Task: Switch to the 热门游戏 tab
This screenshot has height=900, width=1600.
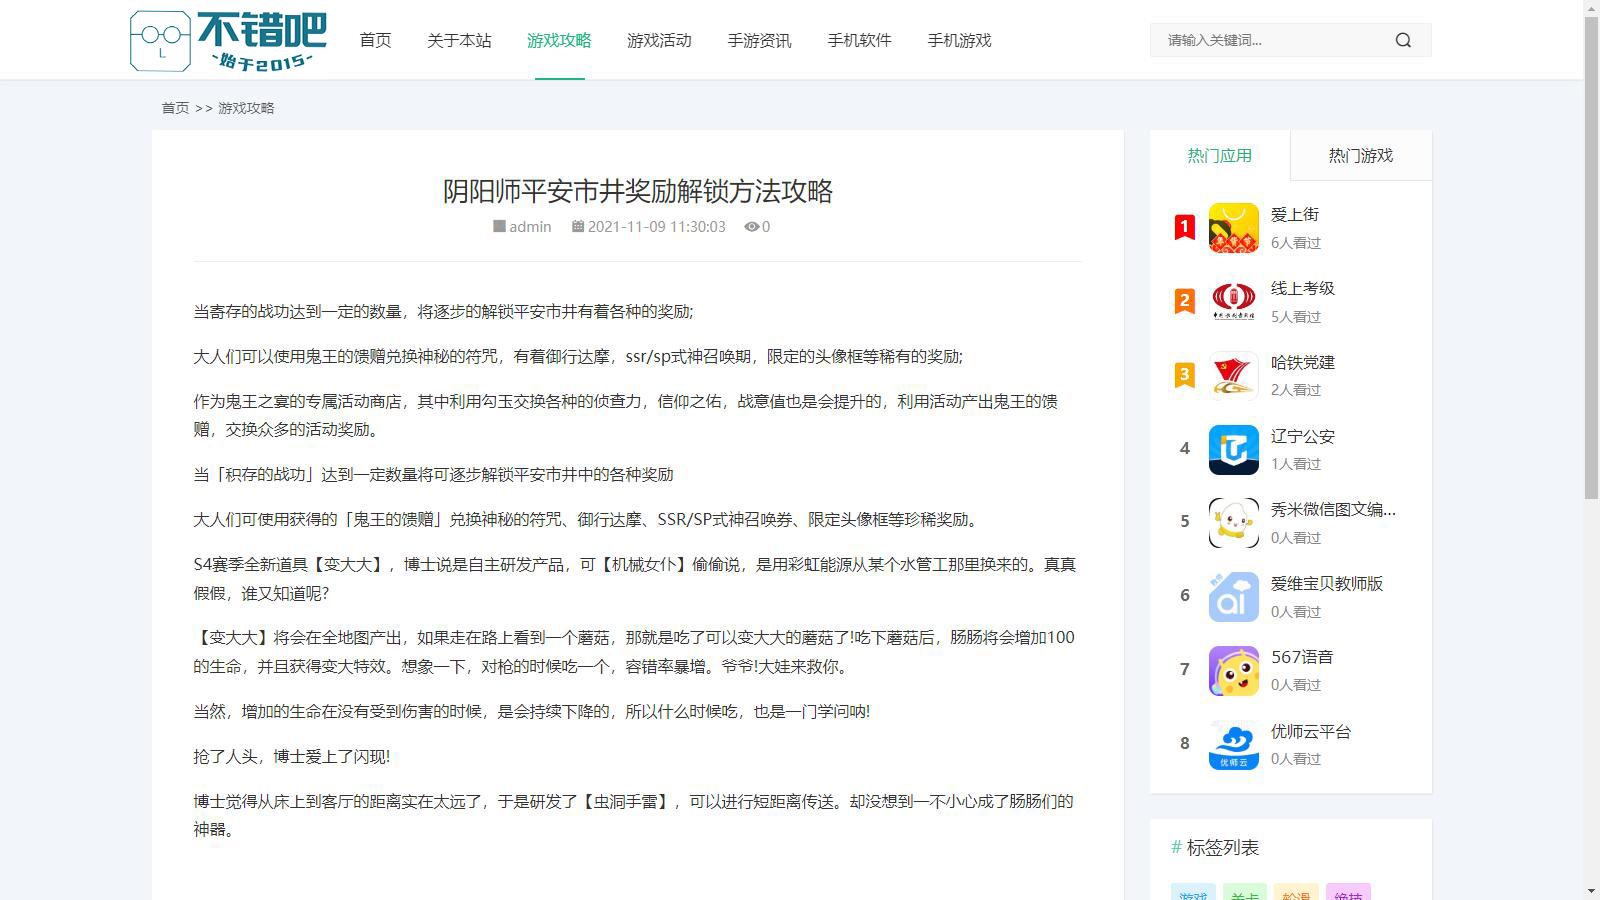Action: click(x=1360, y=155)
